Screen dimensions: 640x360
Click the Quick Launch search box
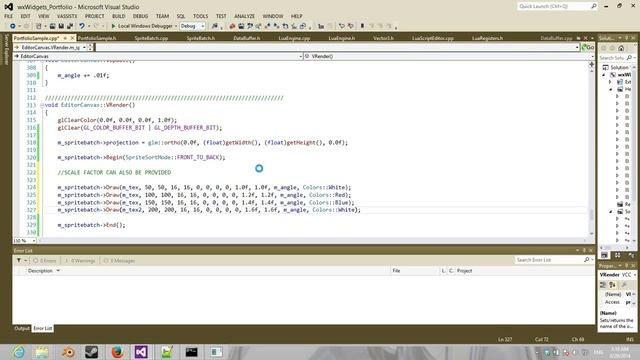coord(558,6)
